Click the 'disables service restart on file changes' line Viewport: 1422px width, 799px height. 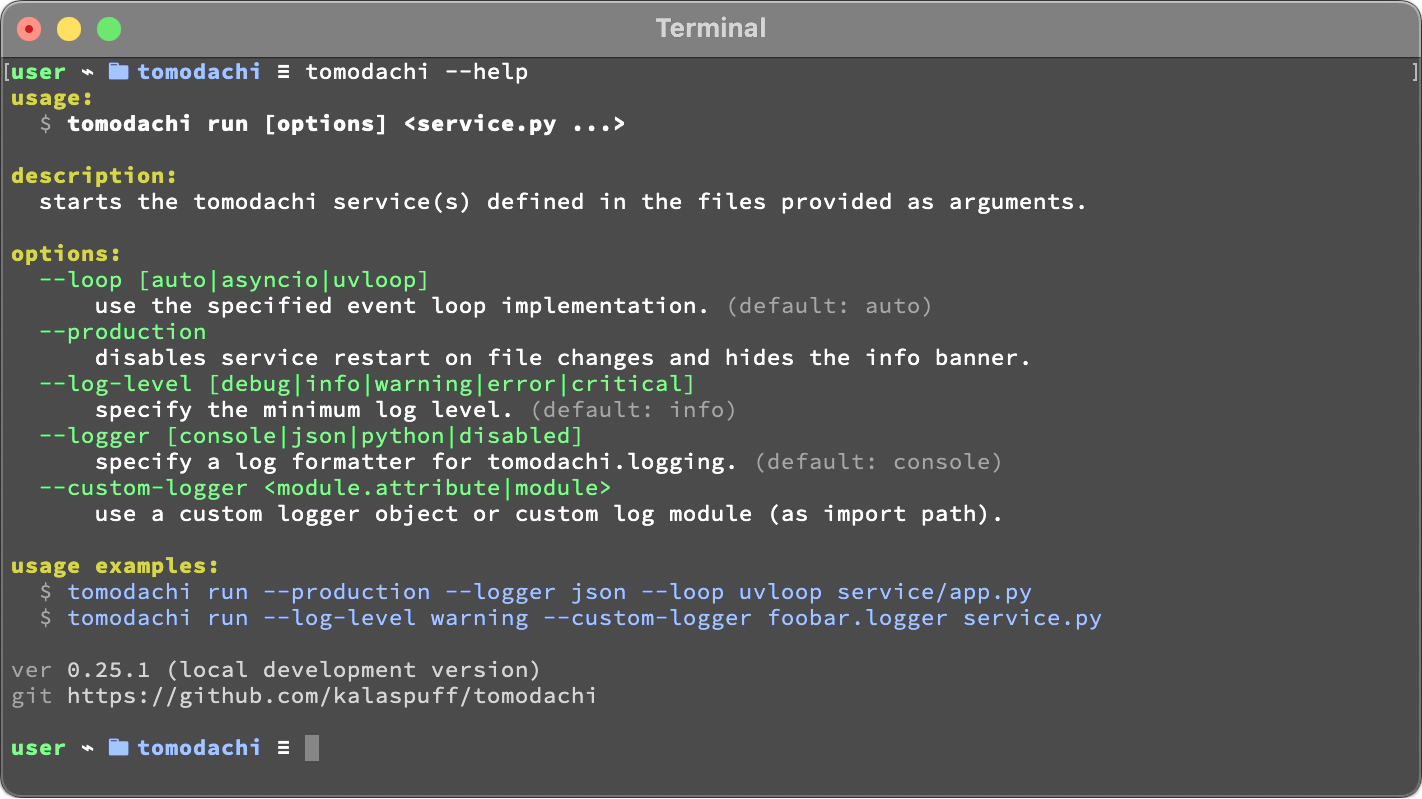(x=563, y=358)
